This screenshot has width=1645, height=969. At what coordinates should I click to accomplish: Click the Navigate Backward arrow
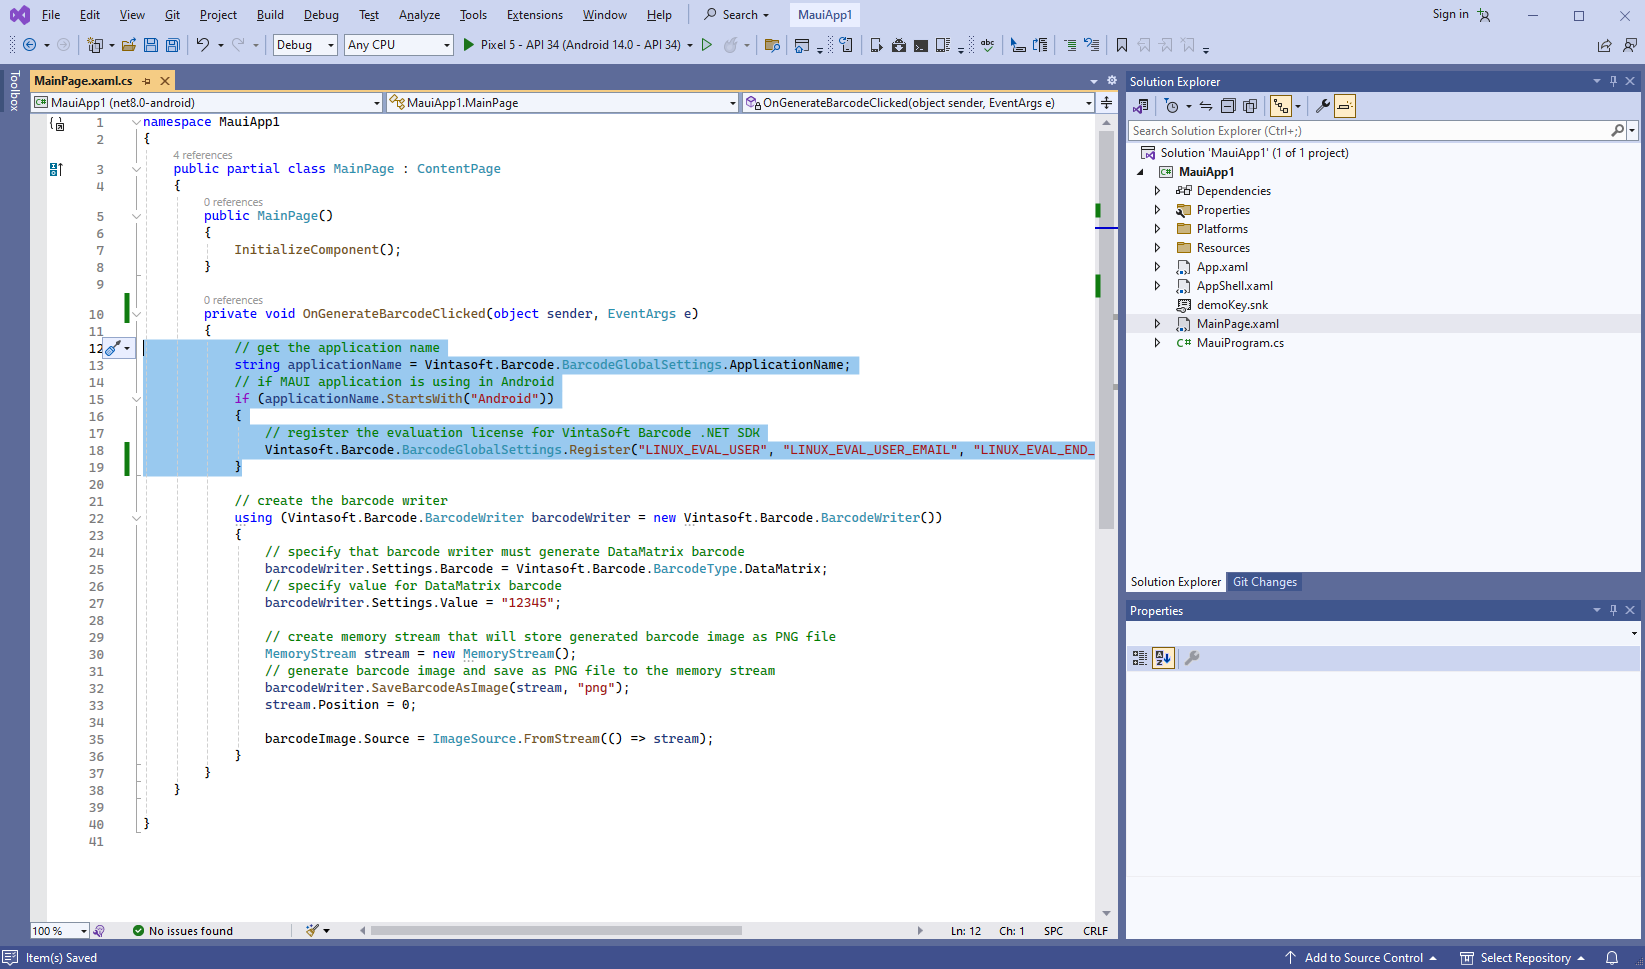coord(29,45)
